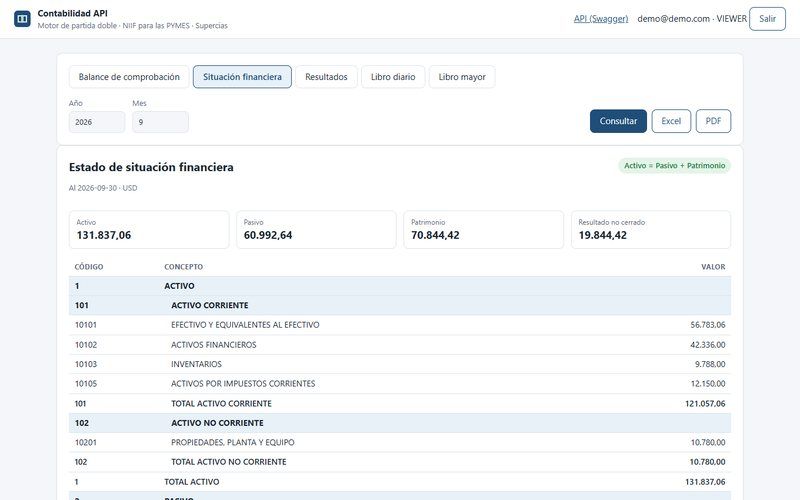Screen dimensions: 800x500
Task: Click the Activo = Pasivo + Patrimonio badge
Action: tap(674, 166)
